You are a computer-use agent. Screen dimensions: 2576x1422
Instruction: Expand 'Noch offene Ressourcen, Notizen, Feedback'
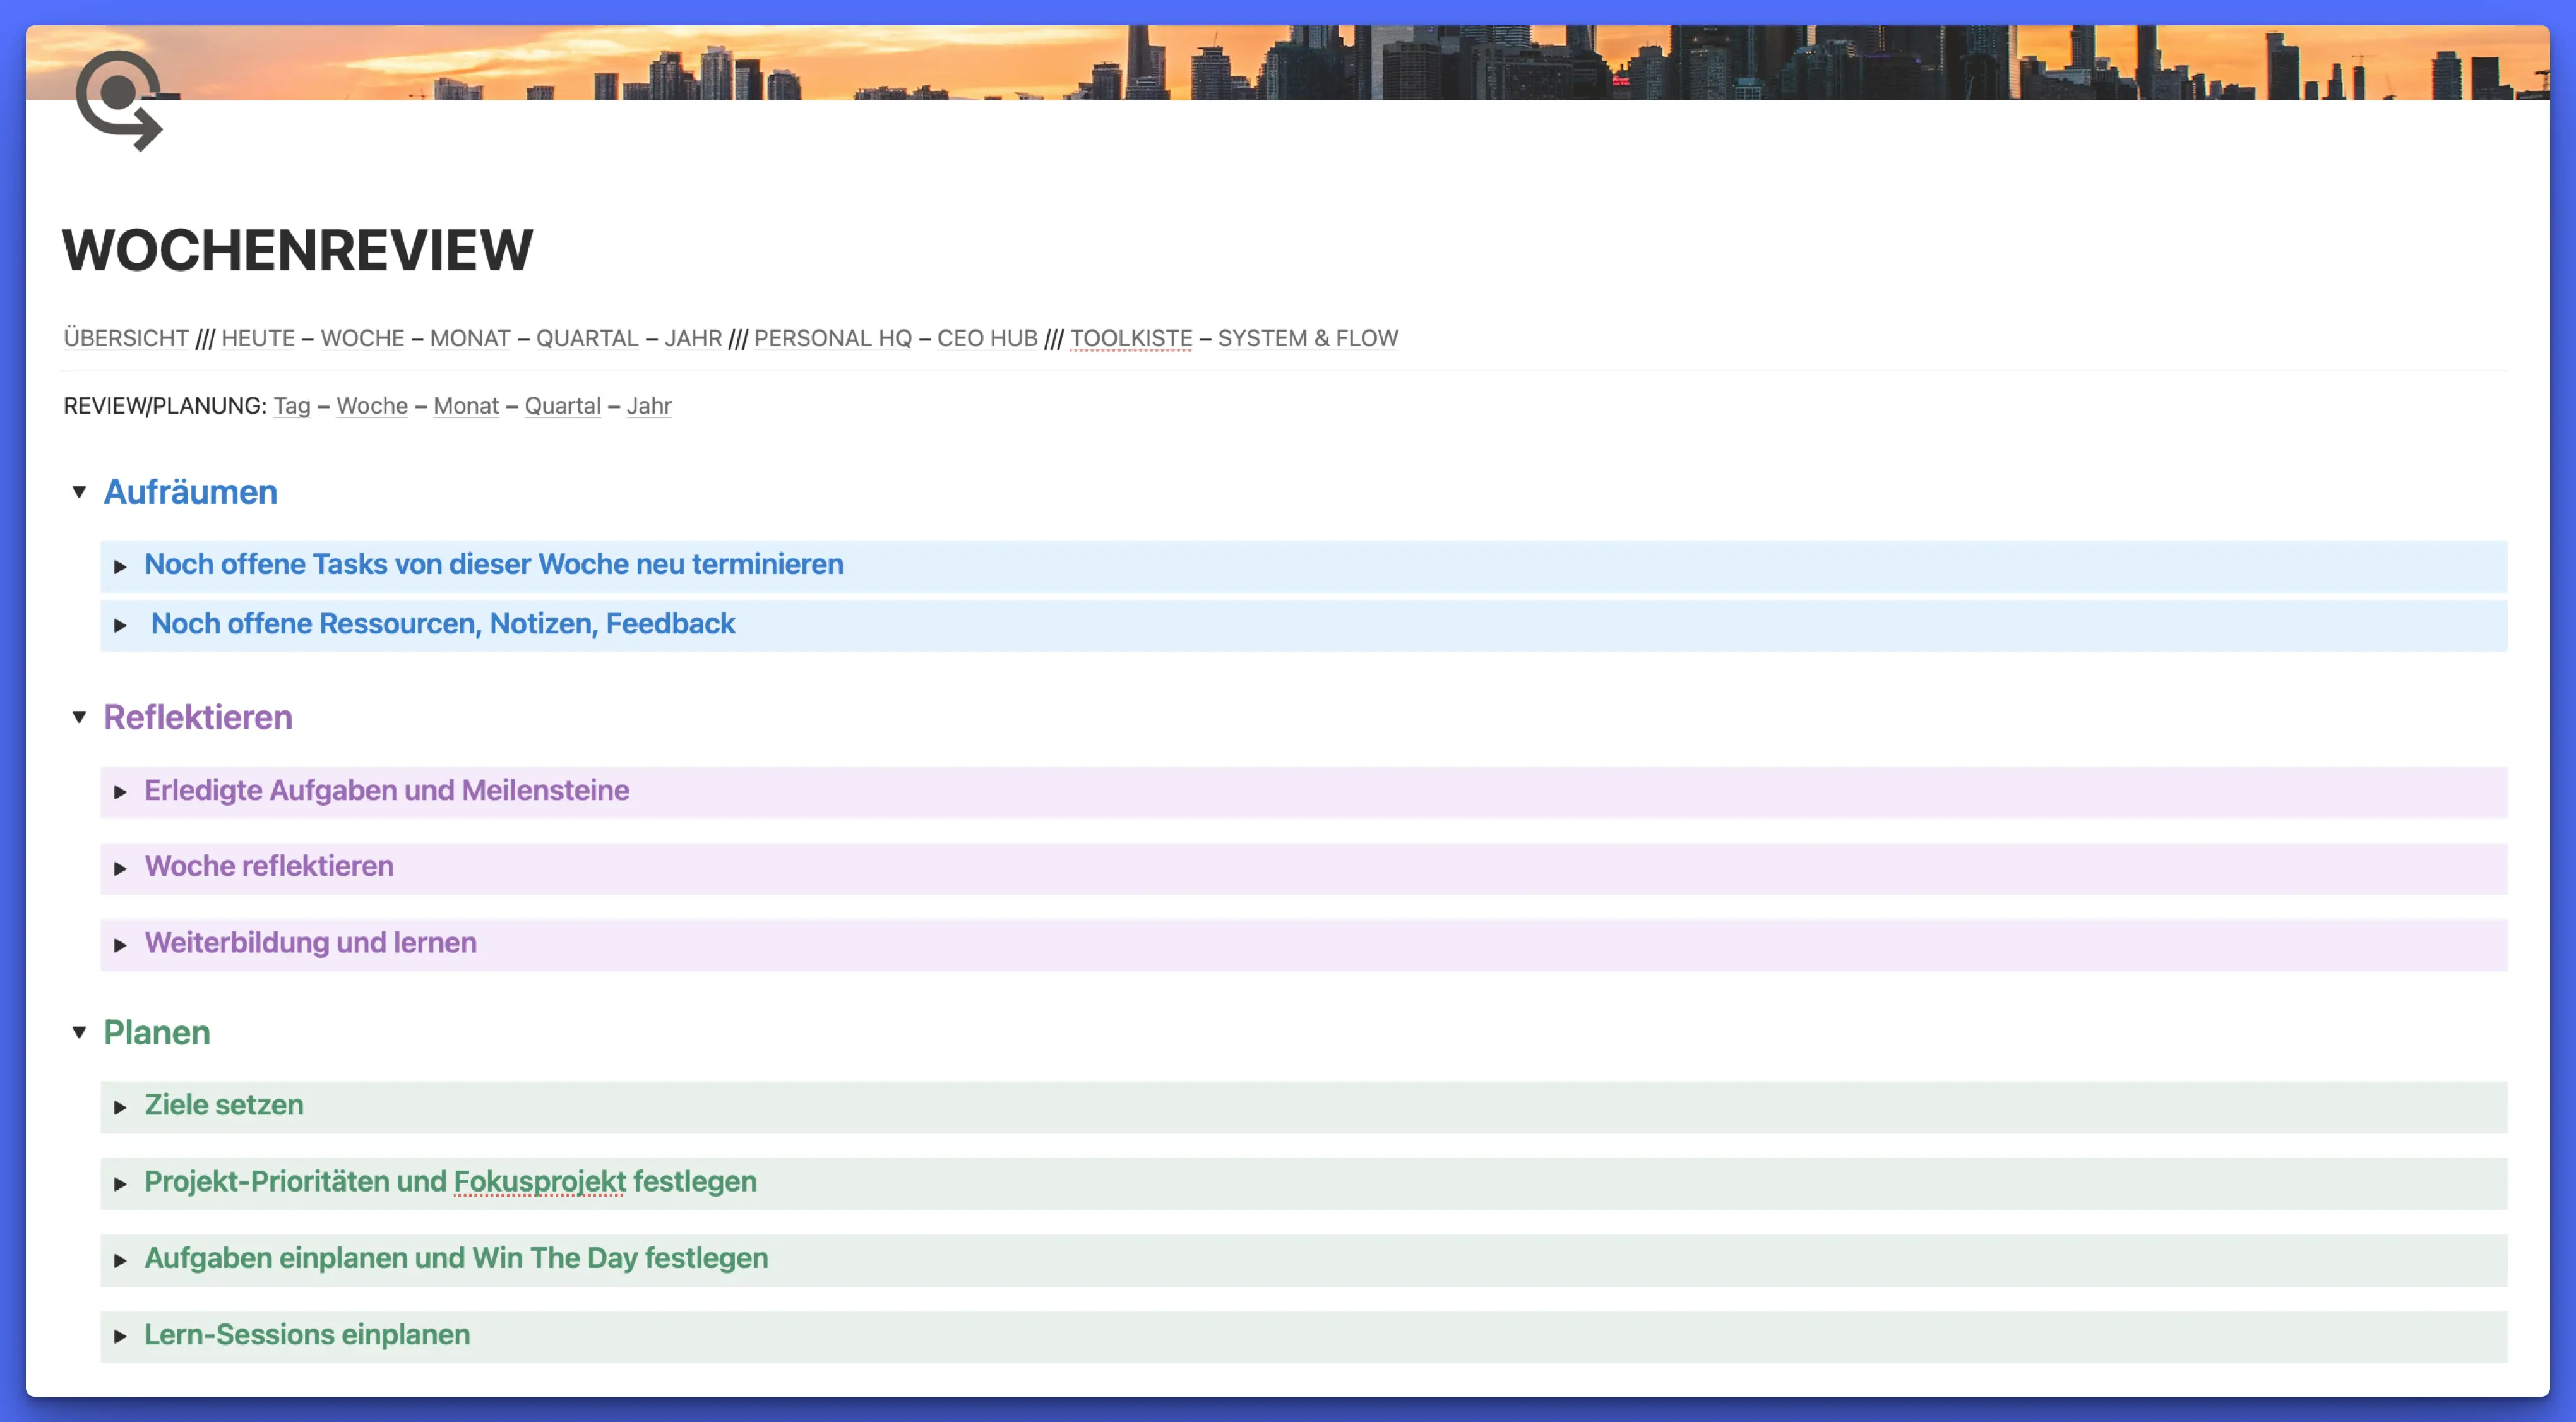[120, 625]
